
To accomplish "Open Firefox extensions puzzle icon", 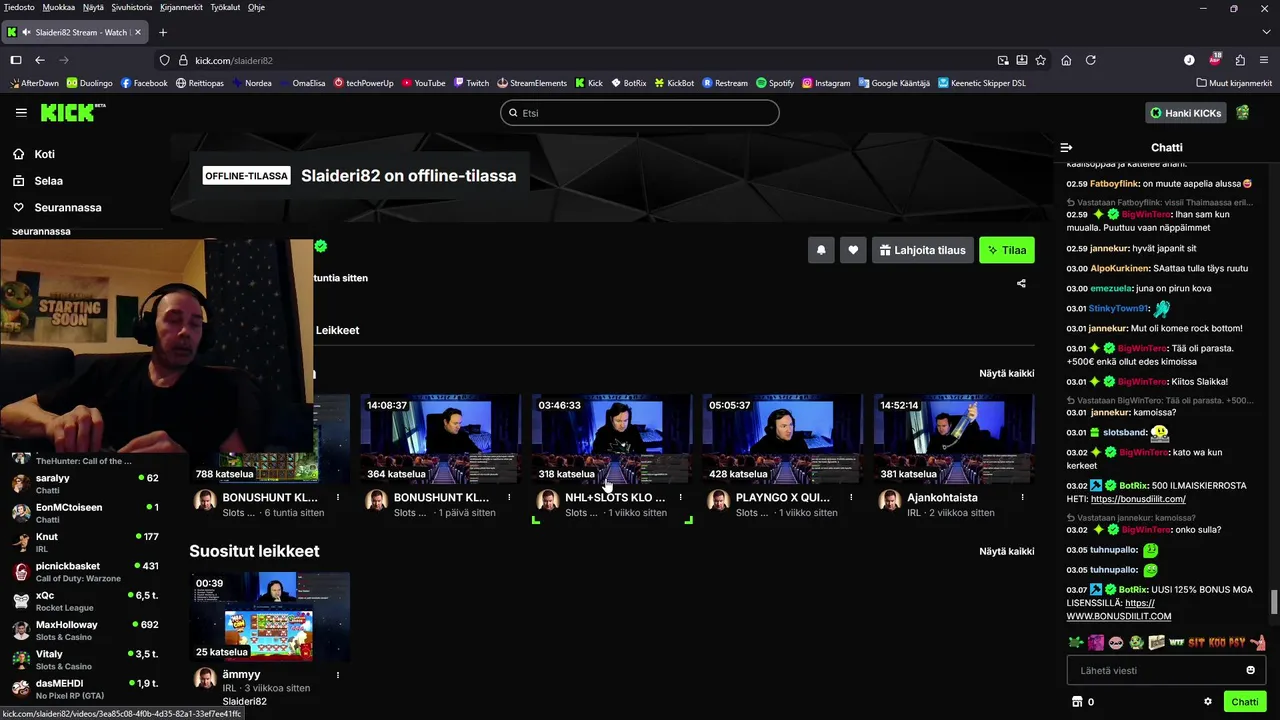I will point(1240,60).
